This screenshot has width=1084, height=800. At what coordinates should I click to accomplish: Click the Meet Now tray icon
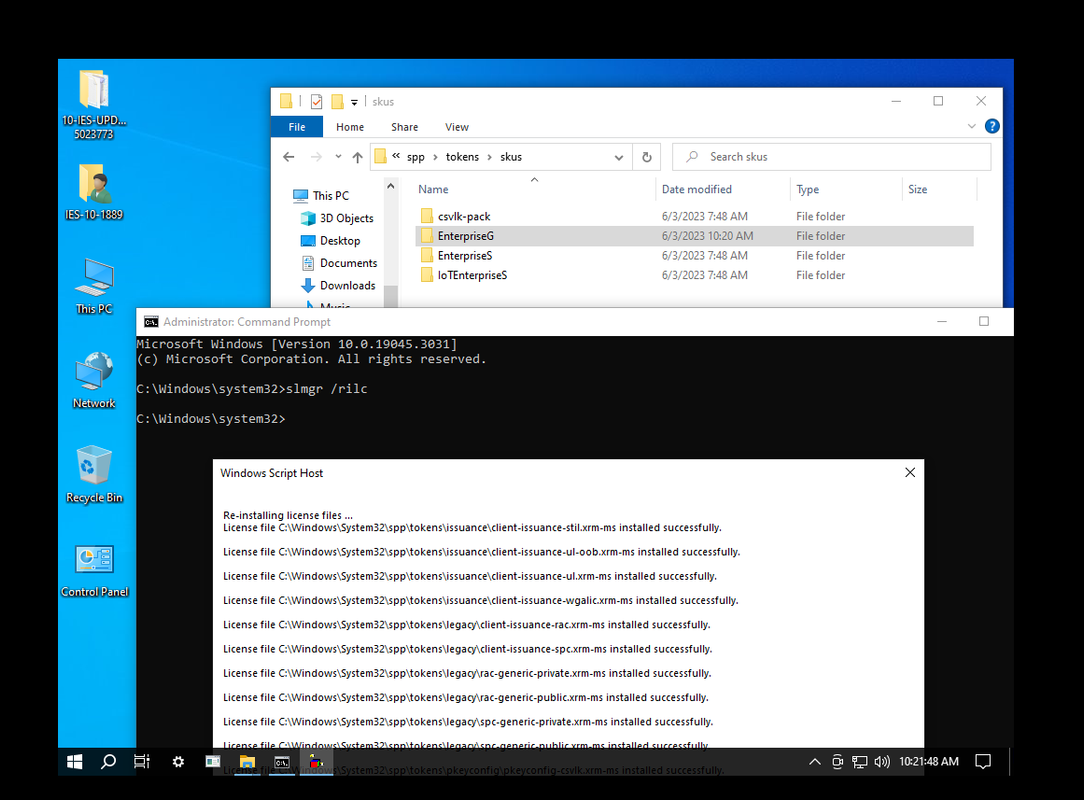[837, 762]
